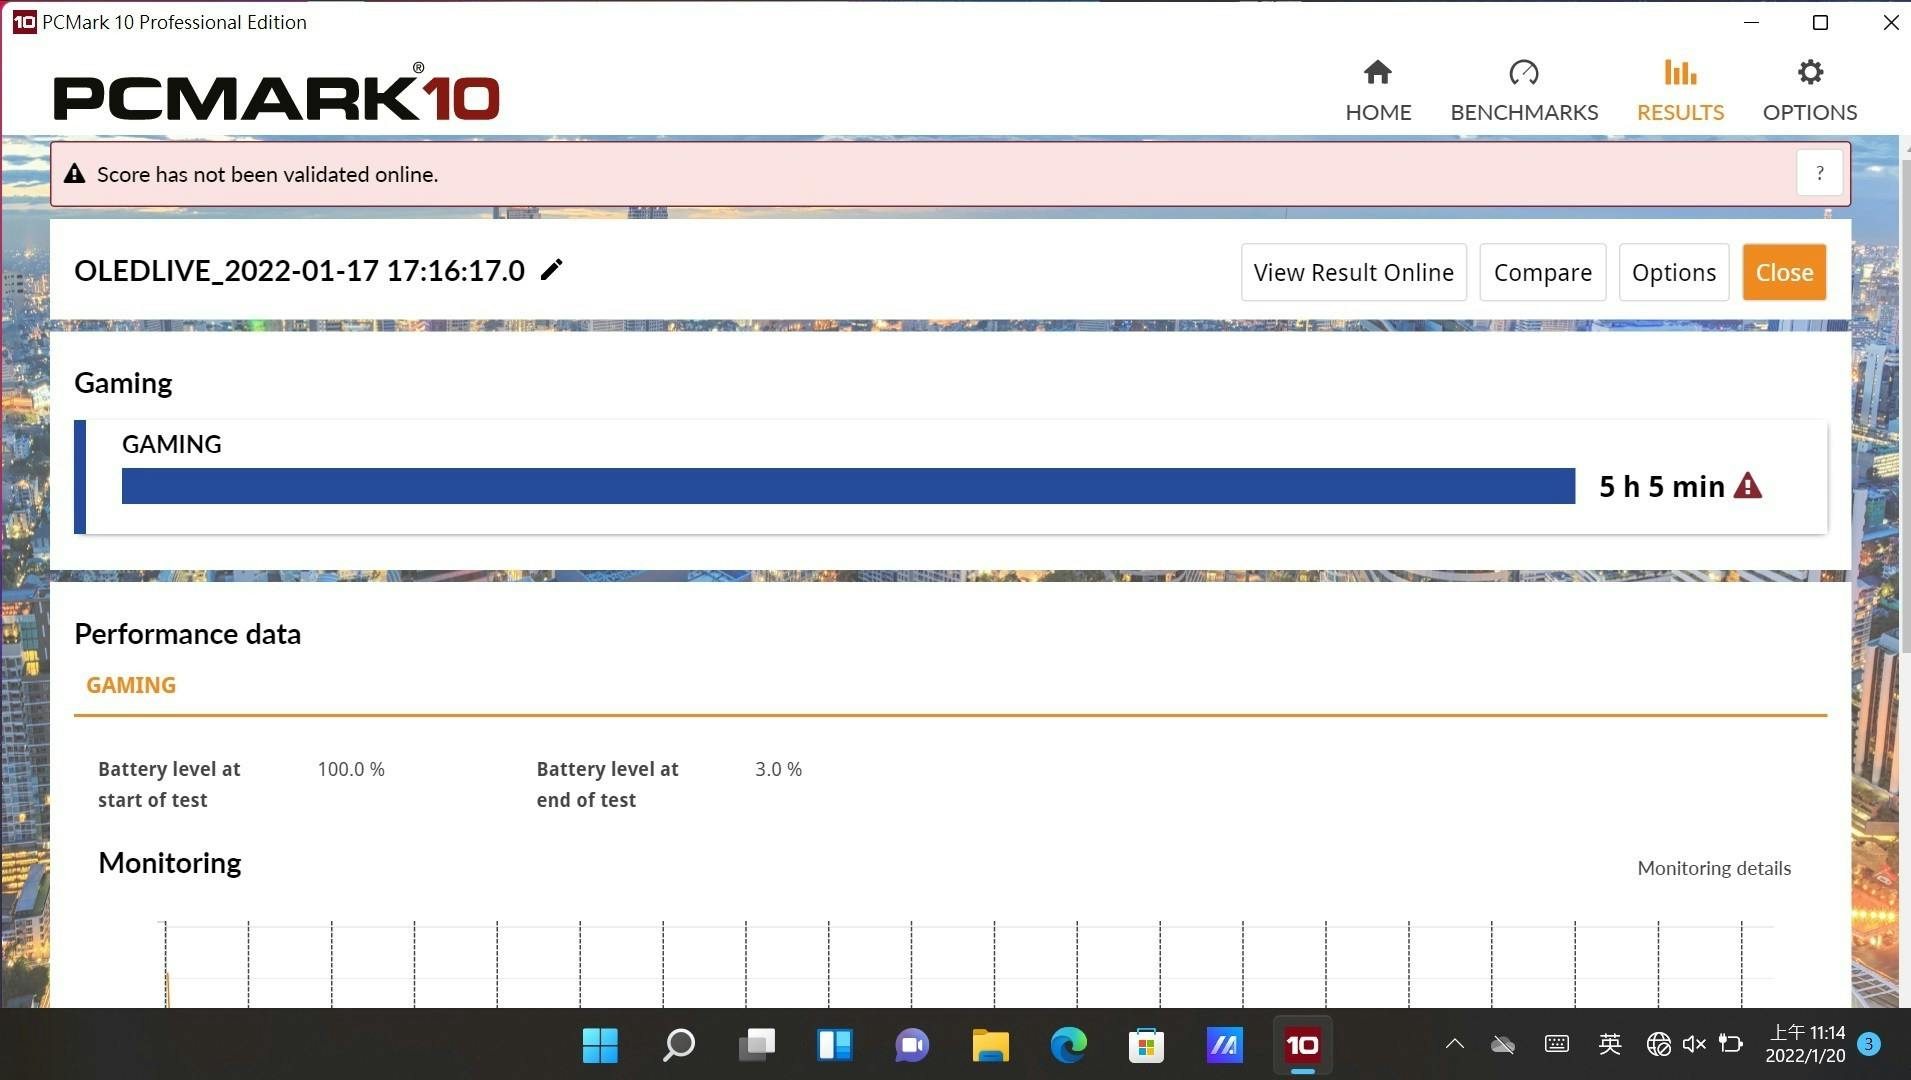Open the Windows Start menu
The width and height of the screenshot is (1911, 1080).
(600, 1045)
